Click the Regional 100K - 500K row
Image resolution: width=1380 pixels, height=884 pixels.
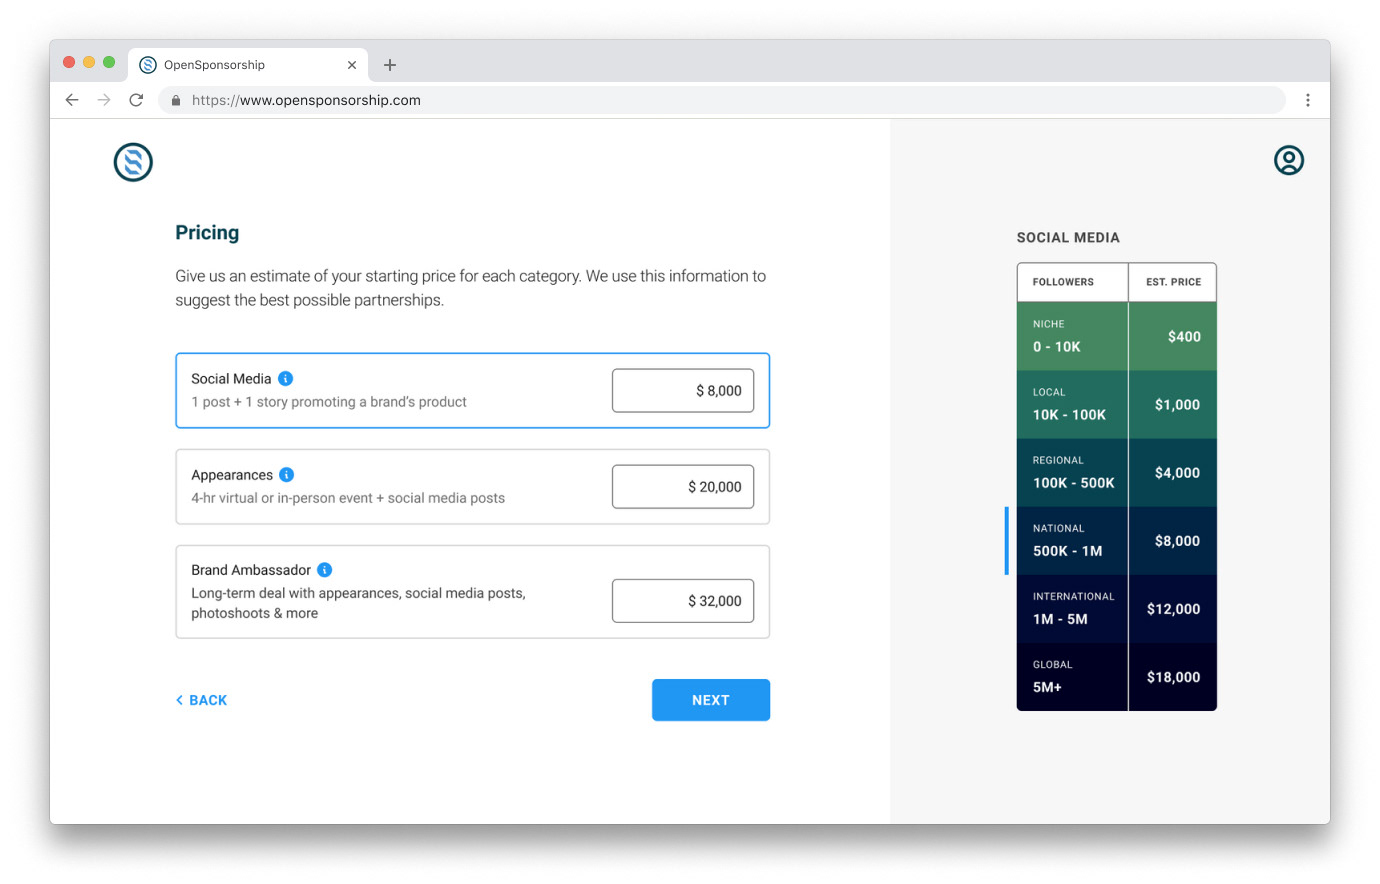coord(1117,473)
